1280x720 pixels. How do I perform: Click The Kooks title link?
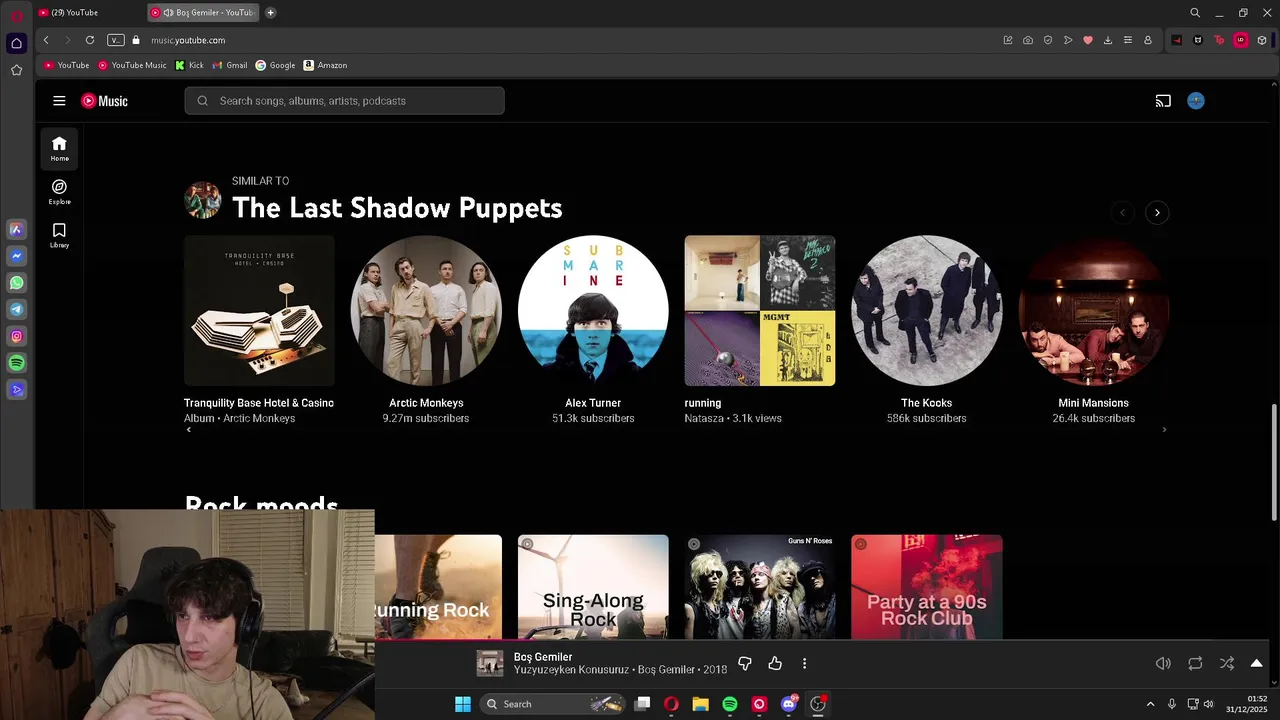(927, 403)
